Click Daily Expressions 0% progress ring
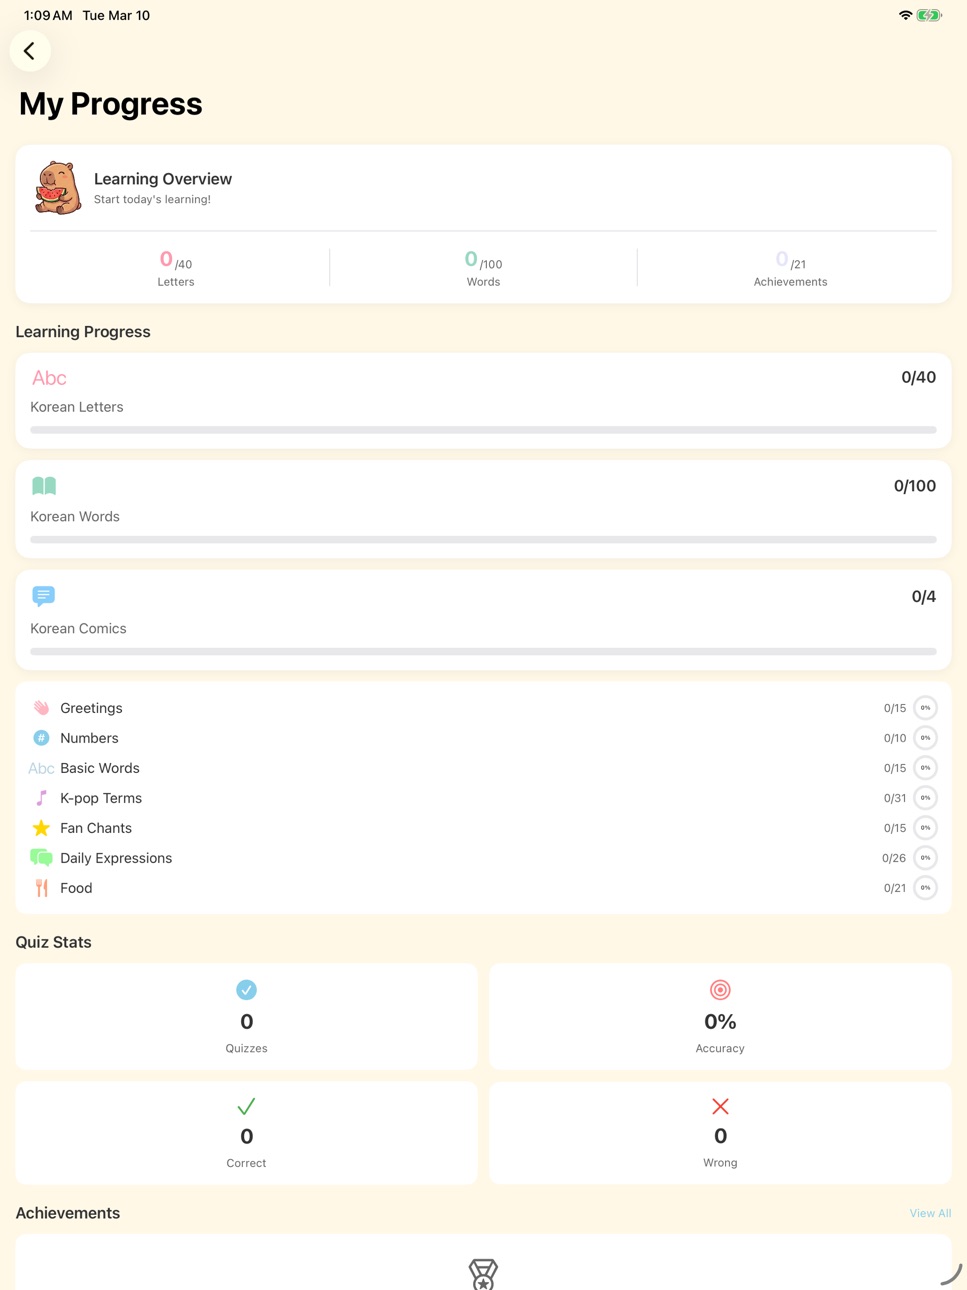The image size is (967, 1290). [x=926, y=858]
